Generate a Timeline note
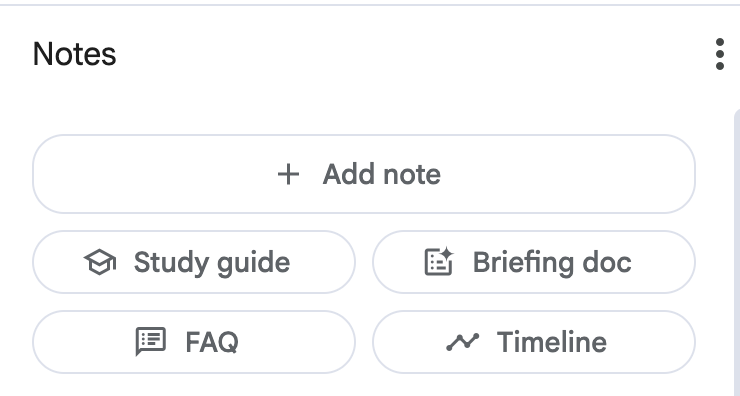Screen dimensions: 740x396 tap(534, 342)
